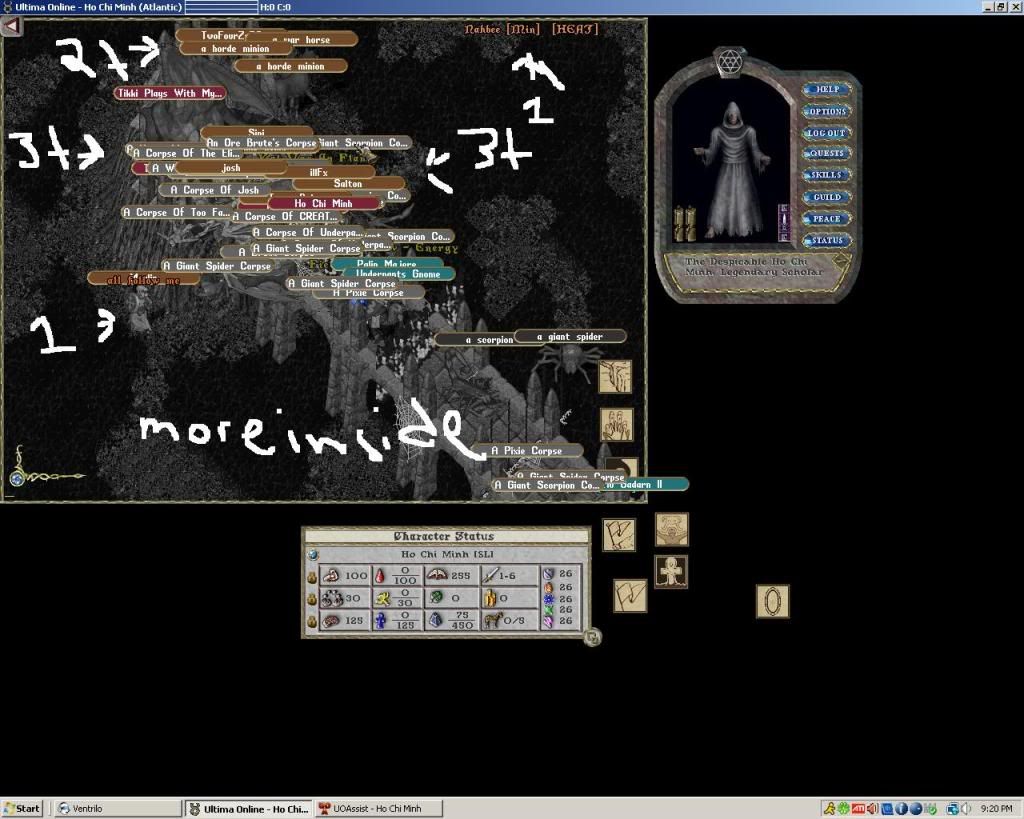Minimize Character Status with its round corner button
1024x819 pixels.
pos(592,637)
